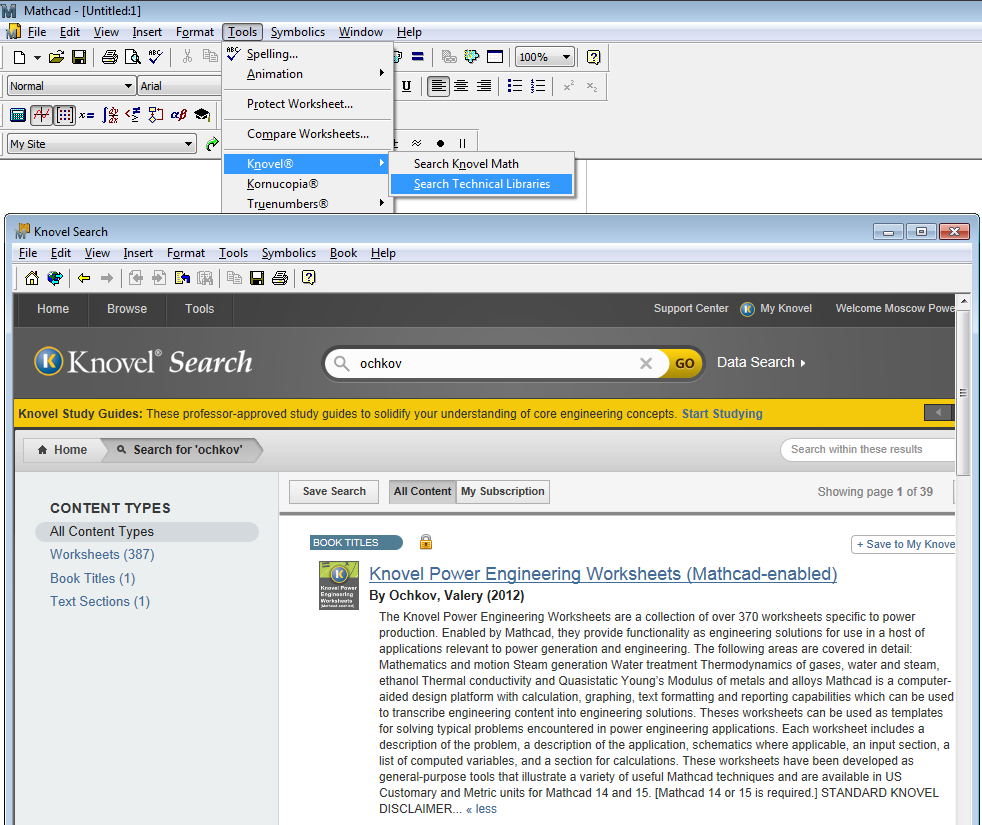The height and width of the screenshot is (825, 982).
Task: Clear the ochkov search text with X
Action: pos(646,363)
